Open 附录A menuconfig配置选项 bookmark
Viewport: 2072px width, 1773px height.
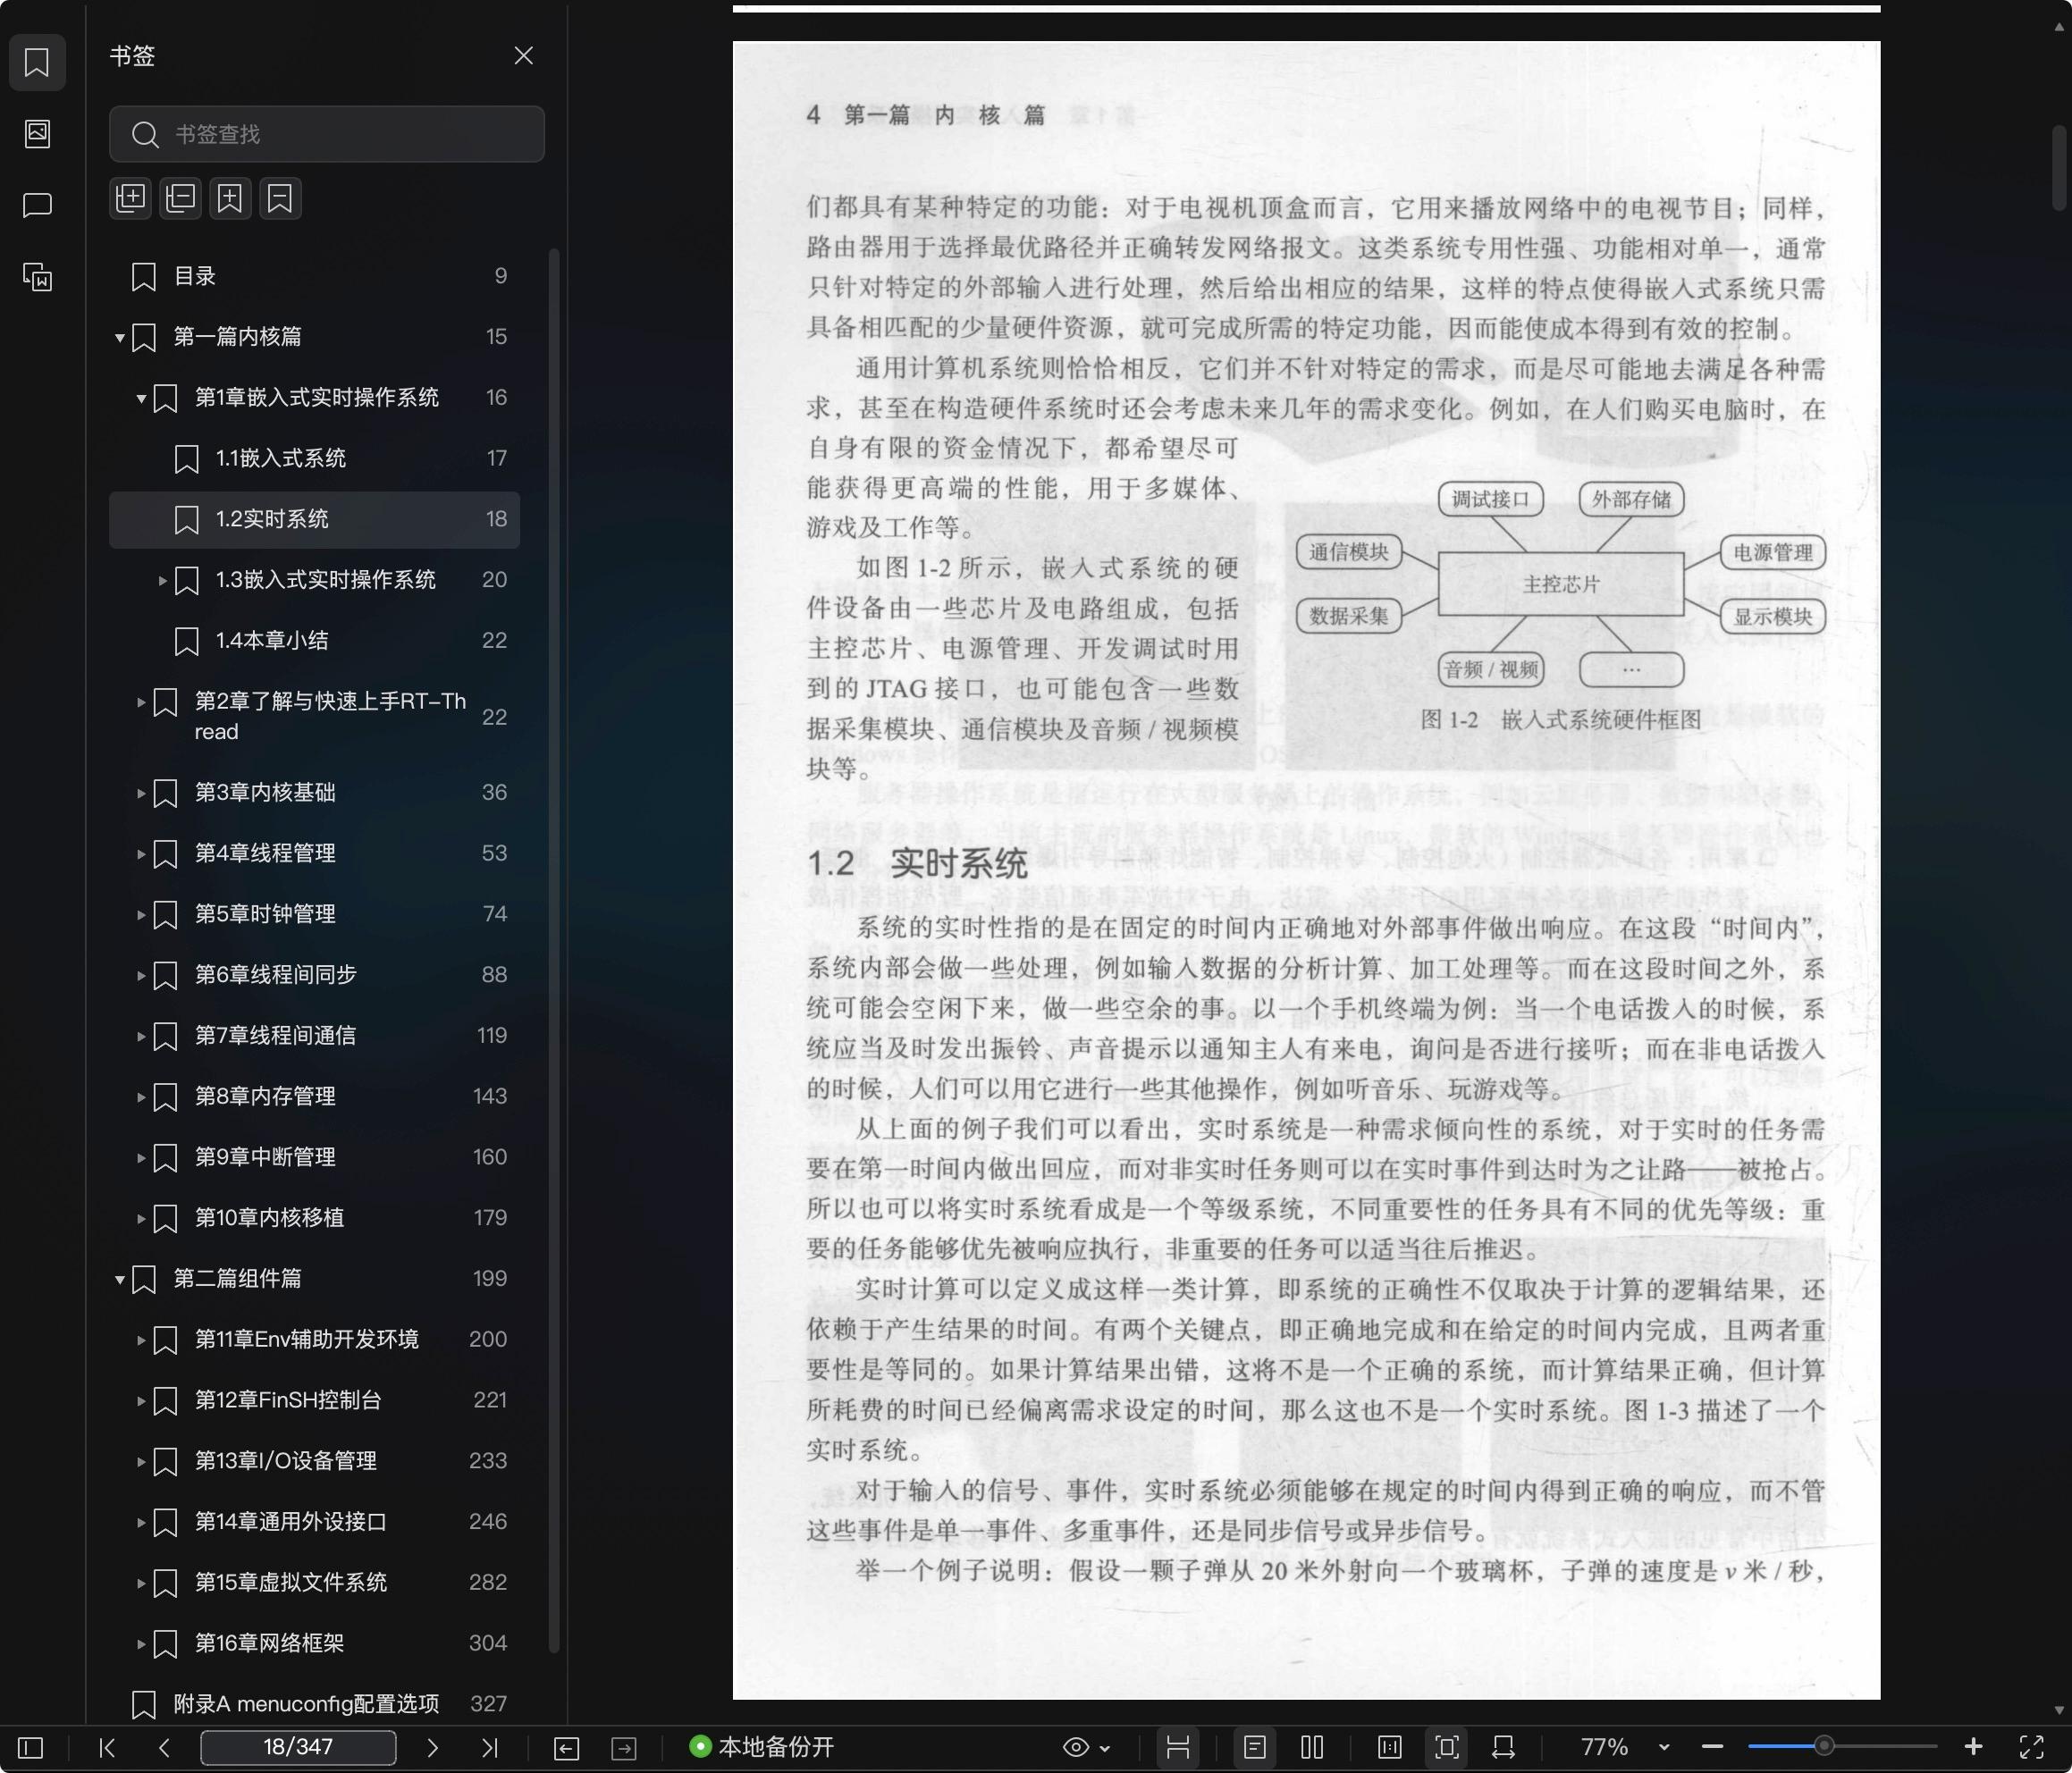pos(314,1704)
